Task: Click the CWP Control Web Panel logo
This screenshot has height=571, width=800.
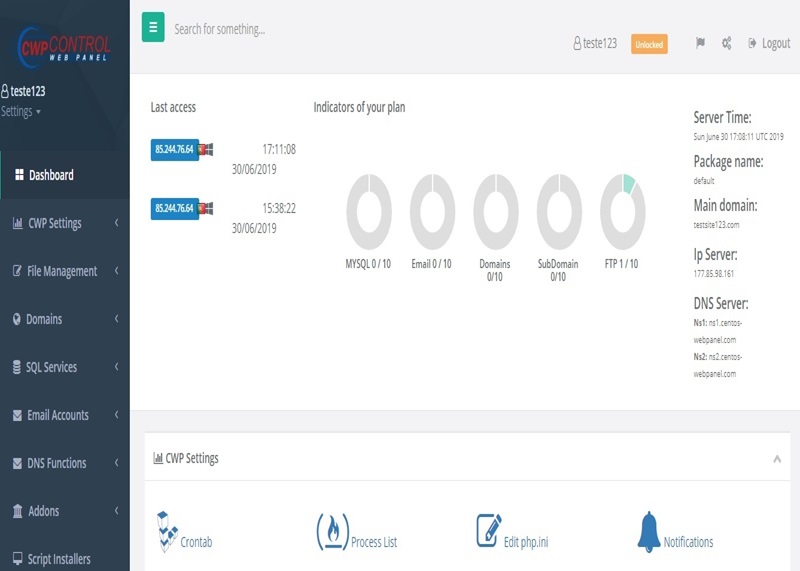Action: 64,48
